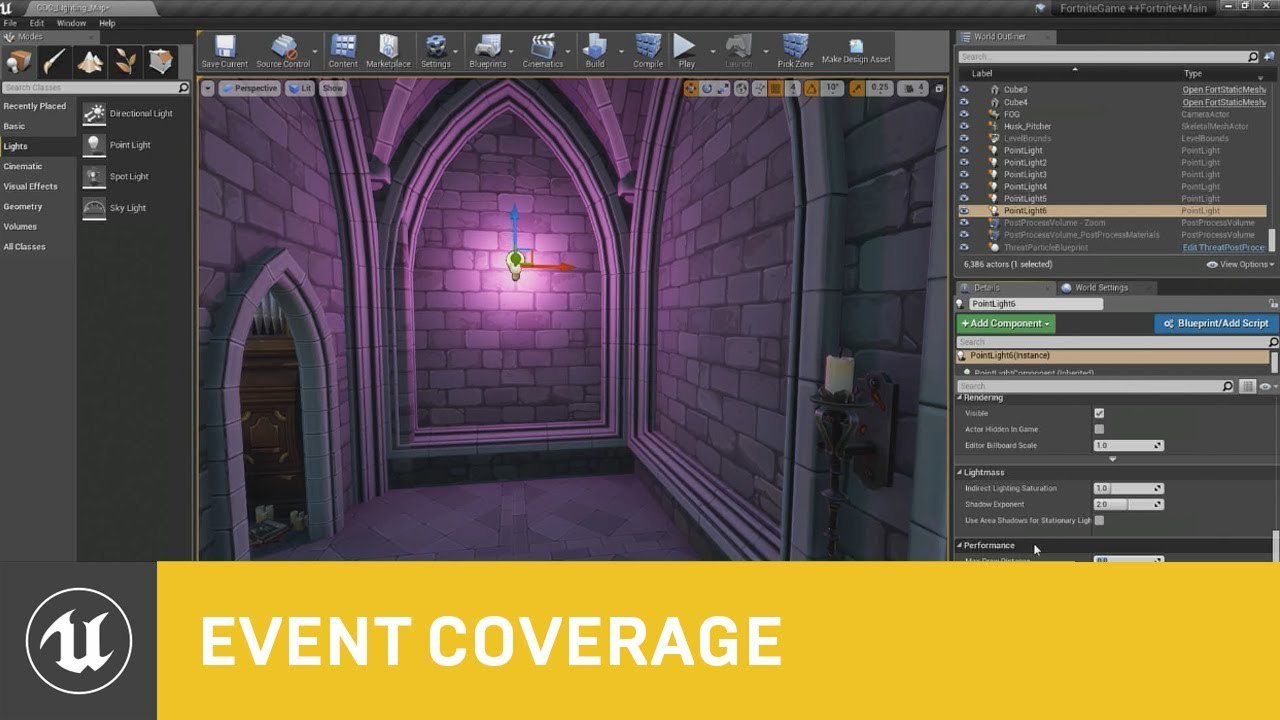The width and height of the screenshot is (1280, 720).
Task: Check Actor Hidden In Game
Action: [1099, 429]
